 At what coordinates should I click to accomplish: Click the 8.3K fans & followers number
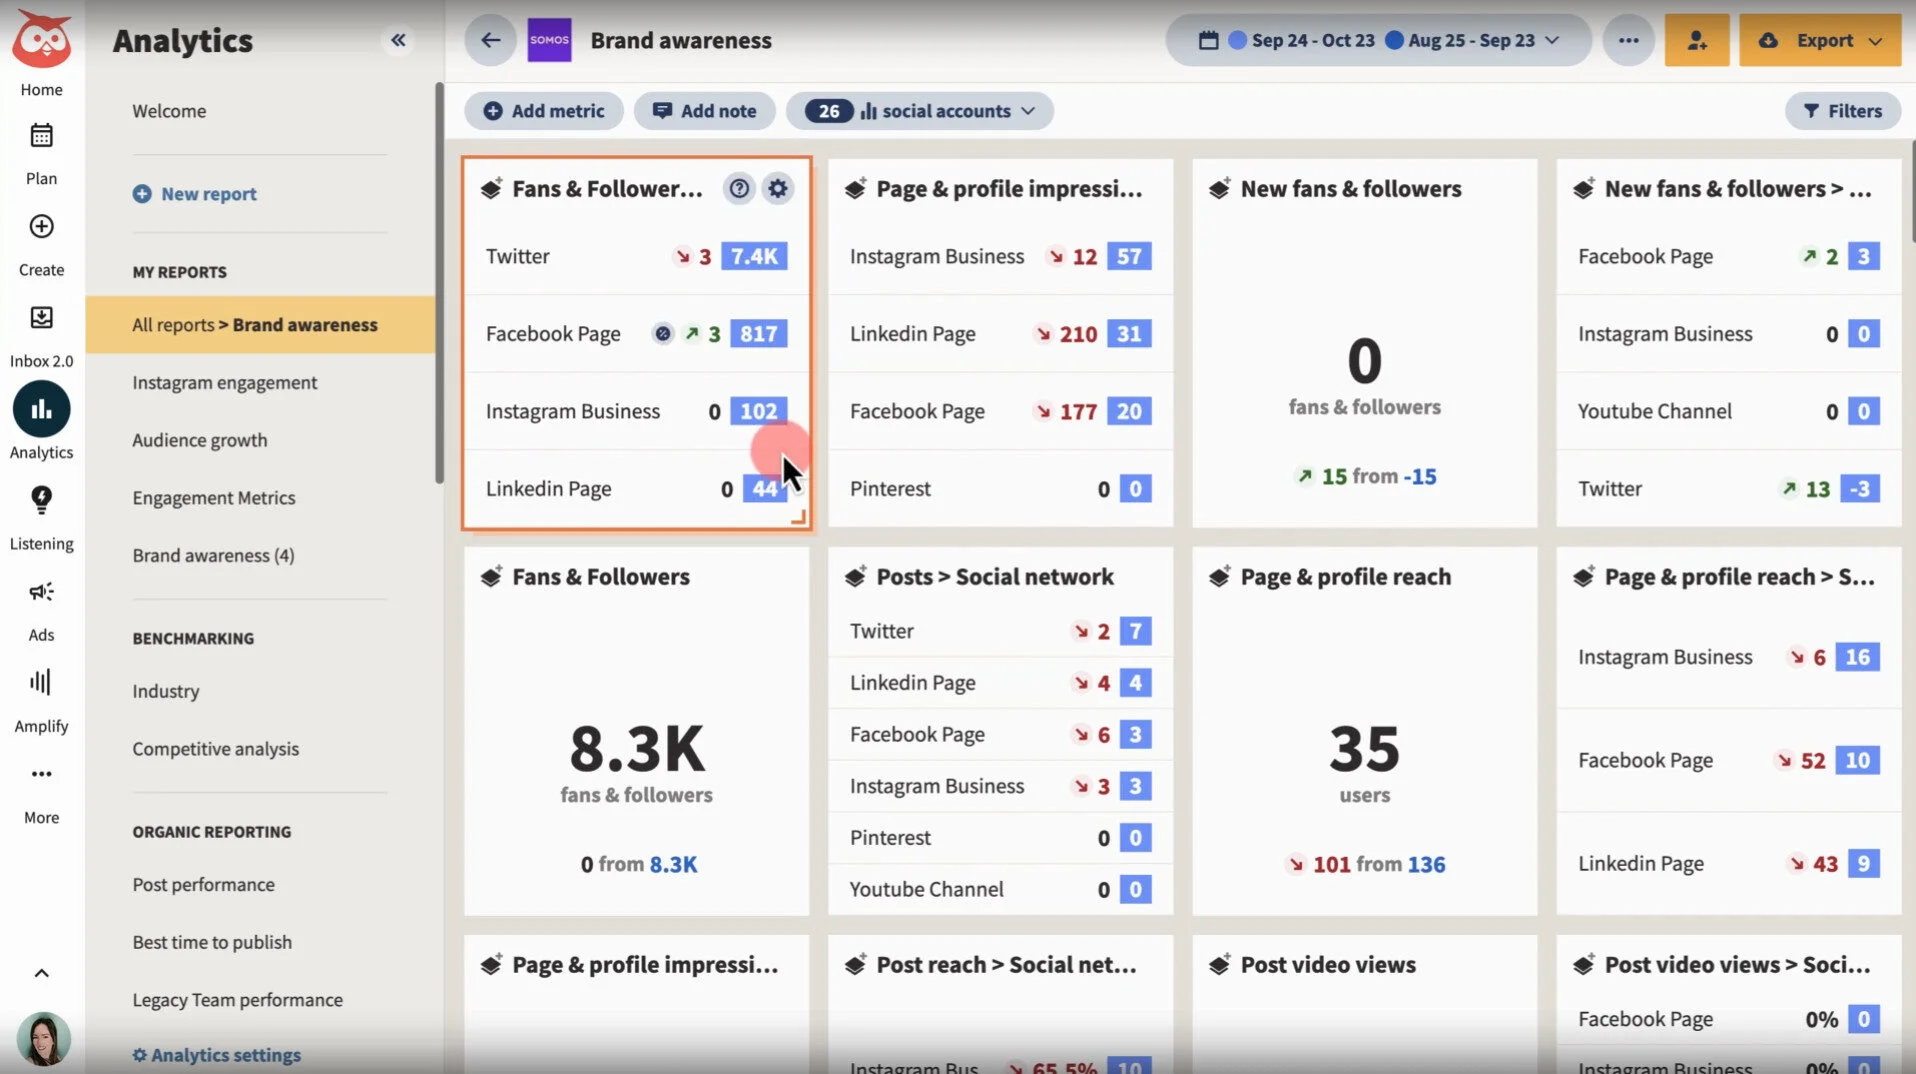(x=637, y=748)
